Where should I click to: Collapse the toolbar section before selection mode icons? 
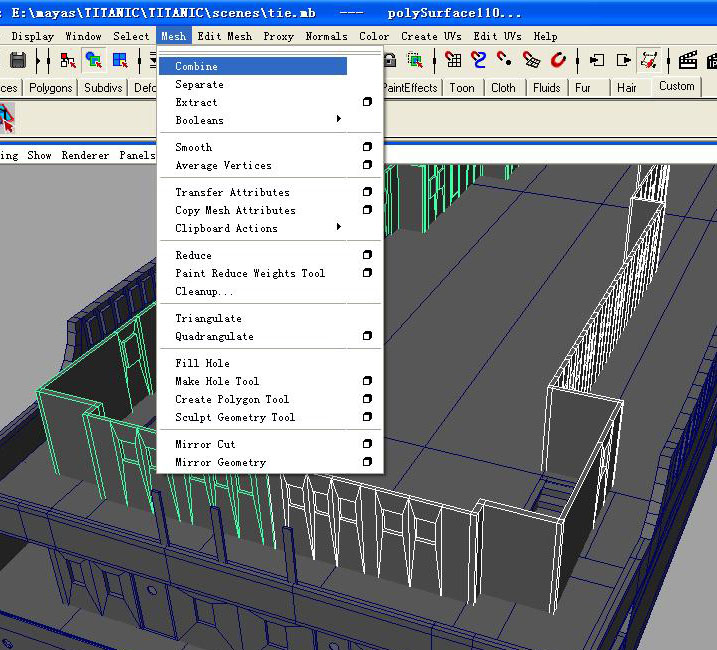(x=48, y=60)
